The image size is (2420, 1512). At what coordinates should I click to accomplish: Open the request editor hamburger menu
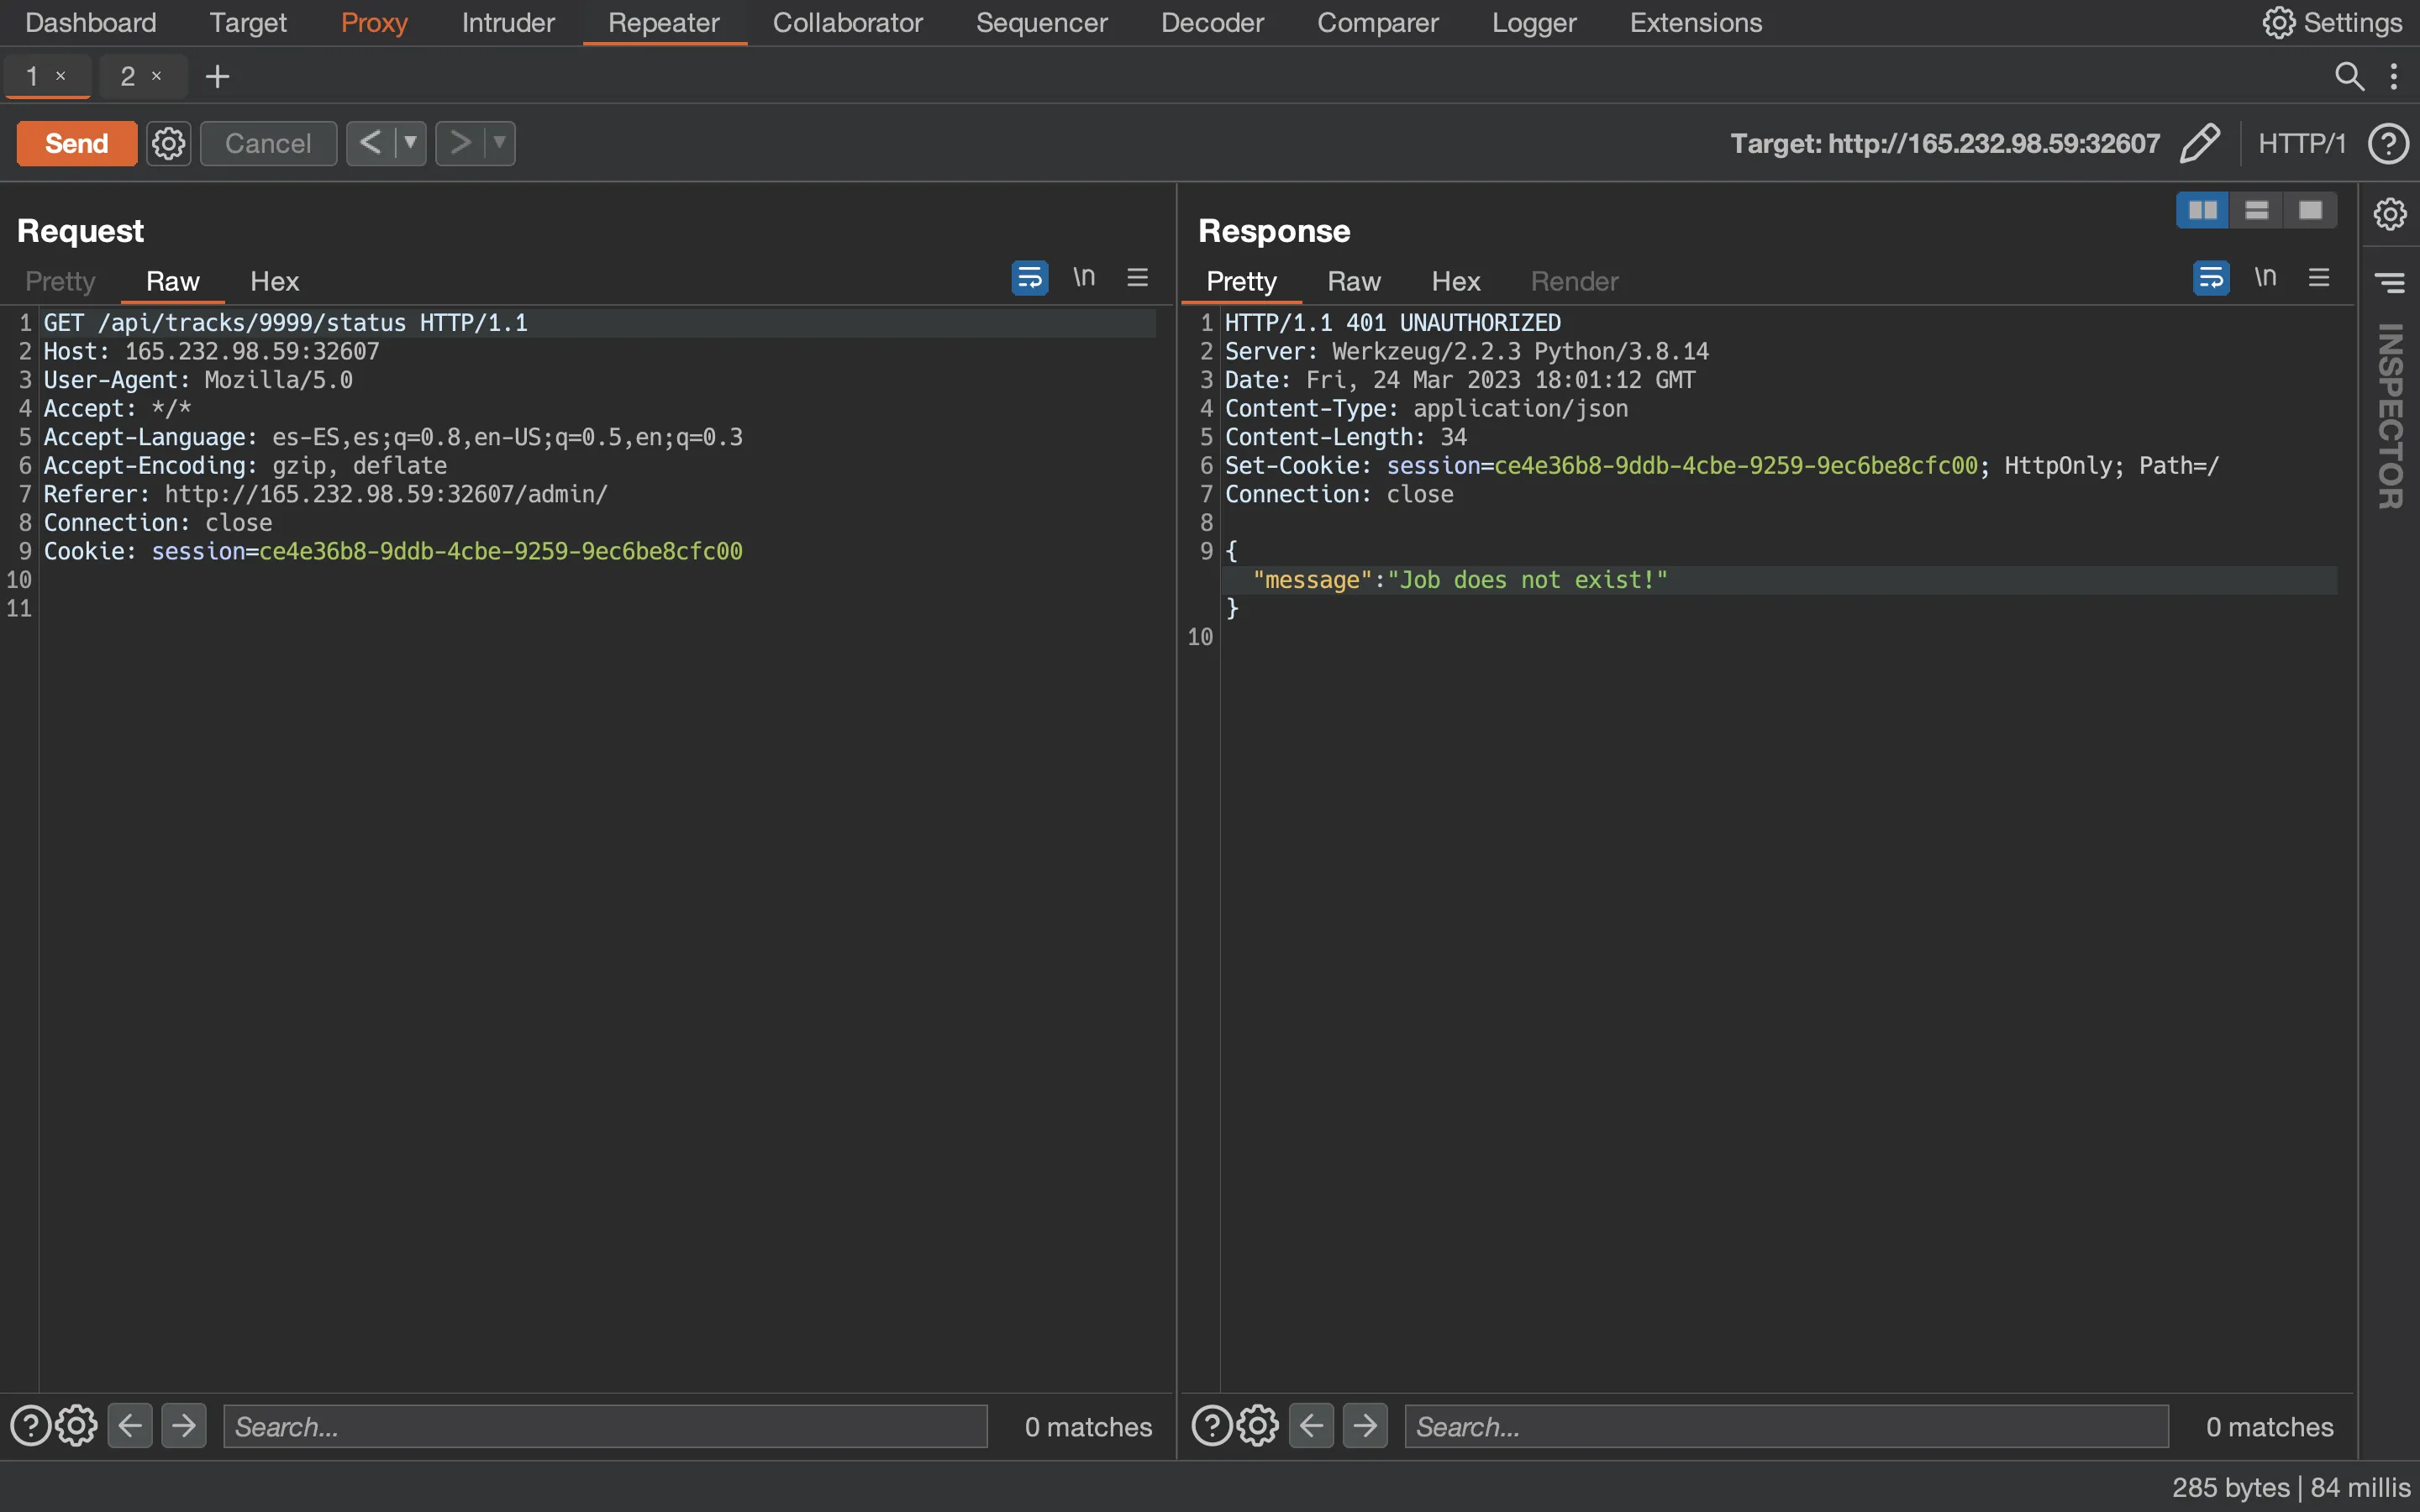tap(1137, 277)
